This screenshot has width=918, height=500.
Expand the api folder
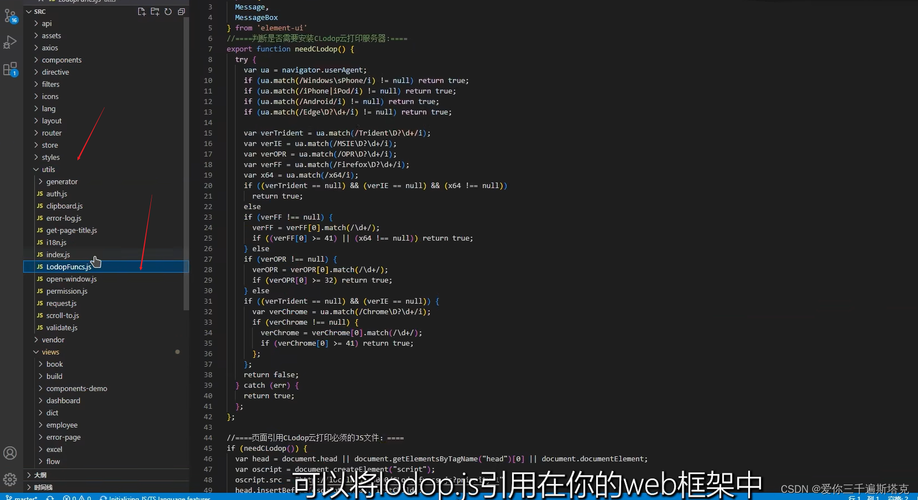coord(106,23)
